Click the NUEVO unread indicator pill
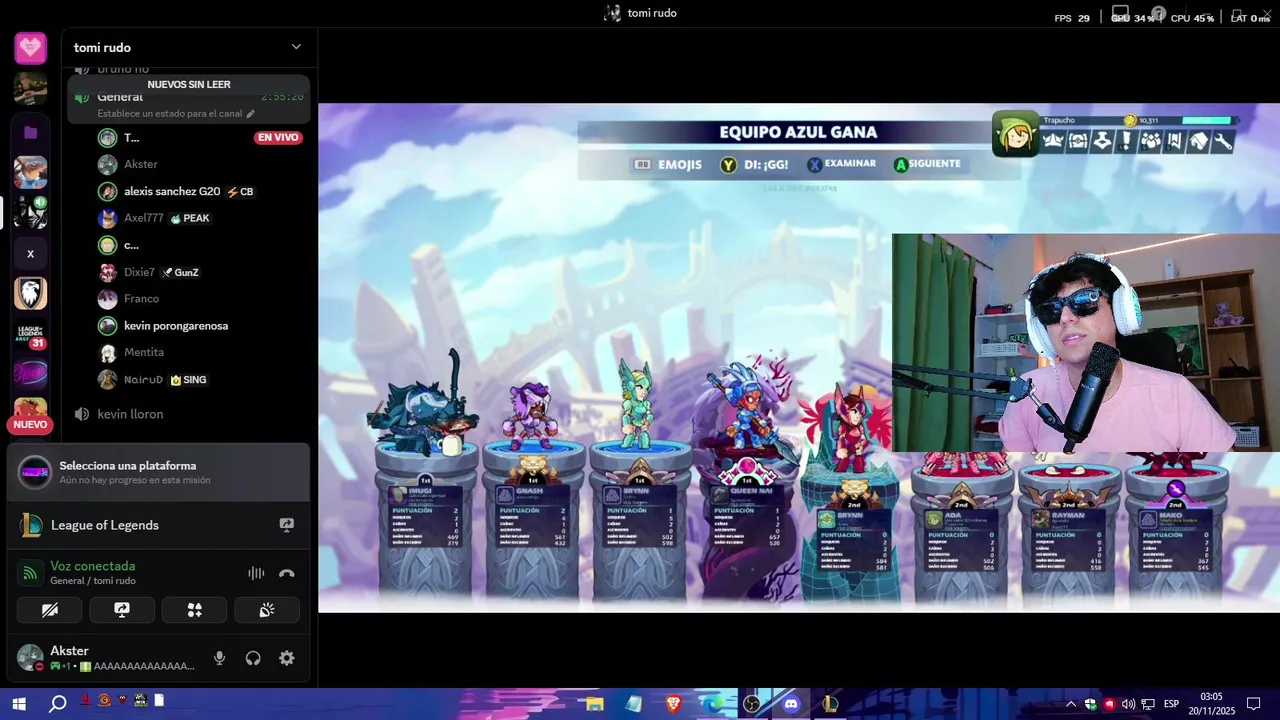 click(x=30, y=425)
